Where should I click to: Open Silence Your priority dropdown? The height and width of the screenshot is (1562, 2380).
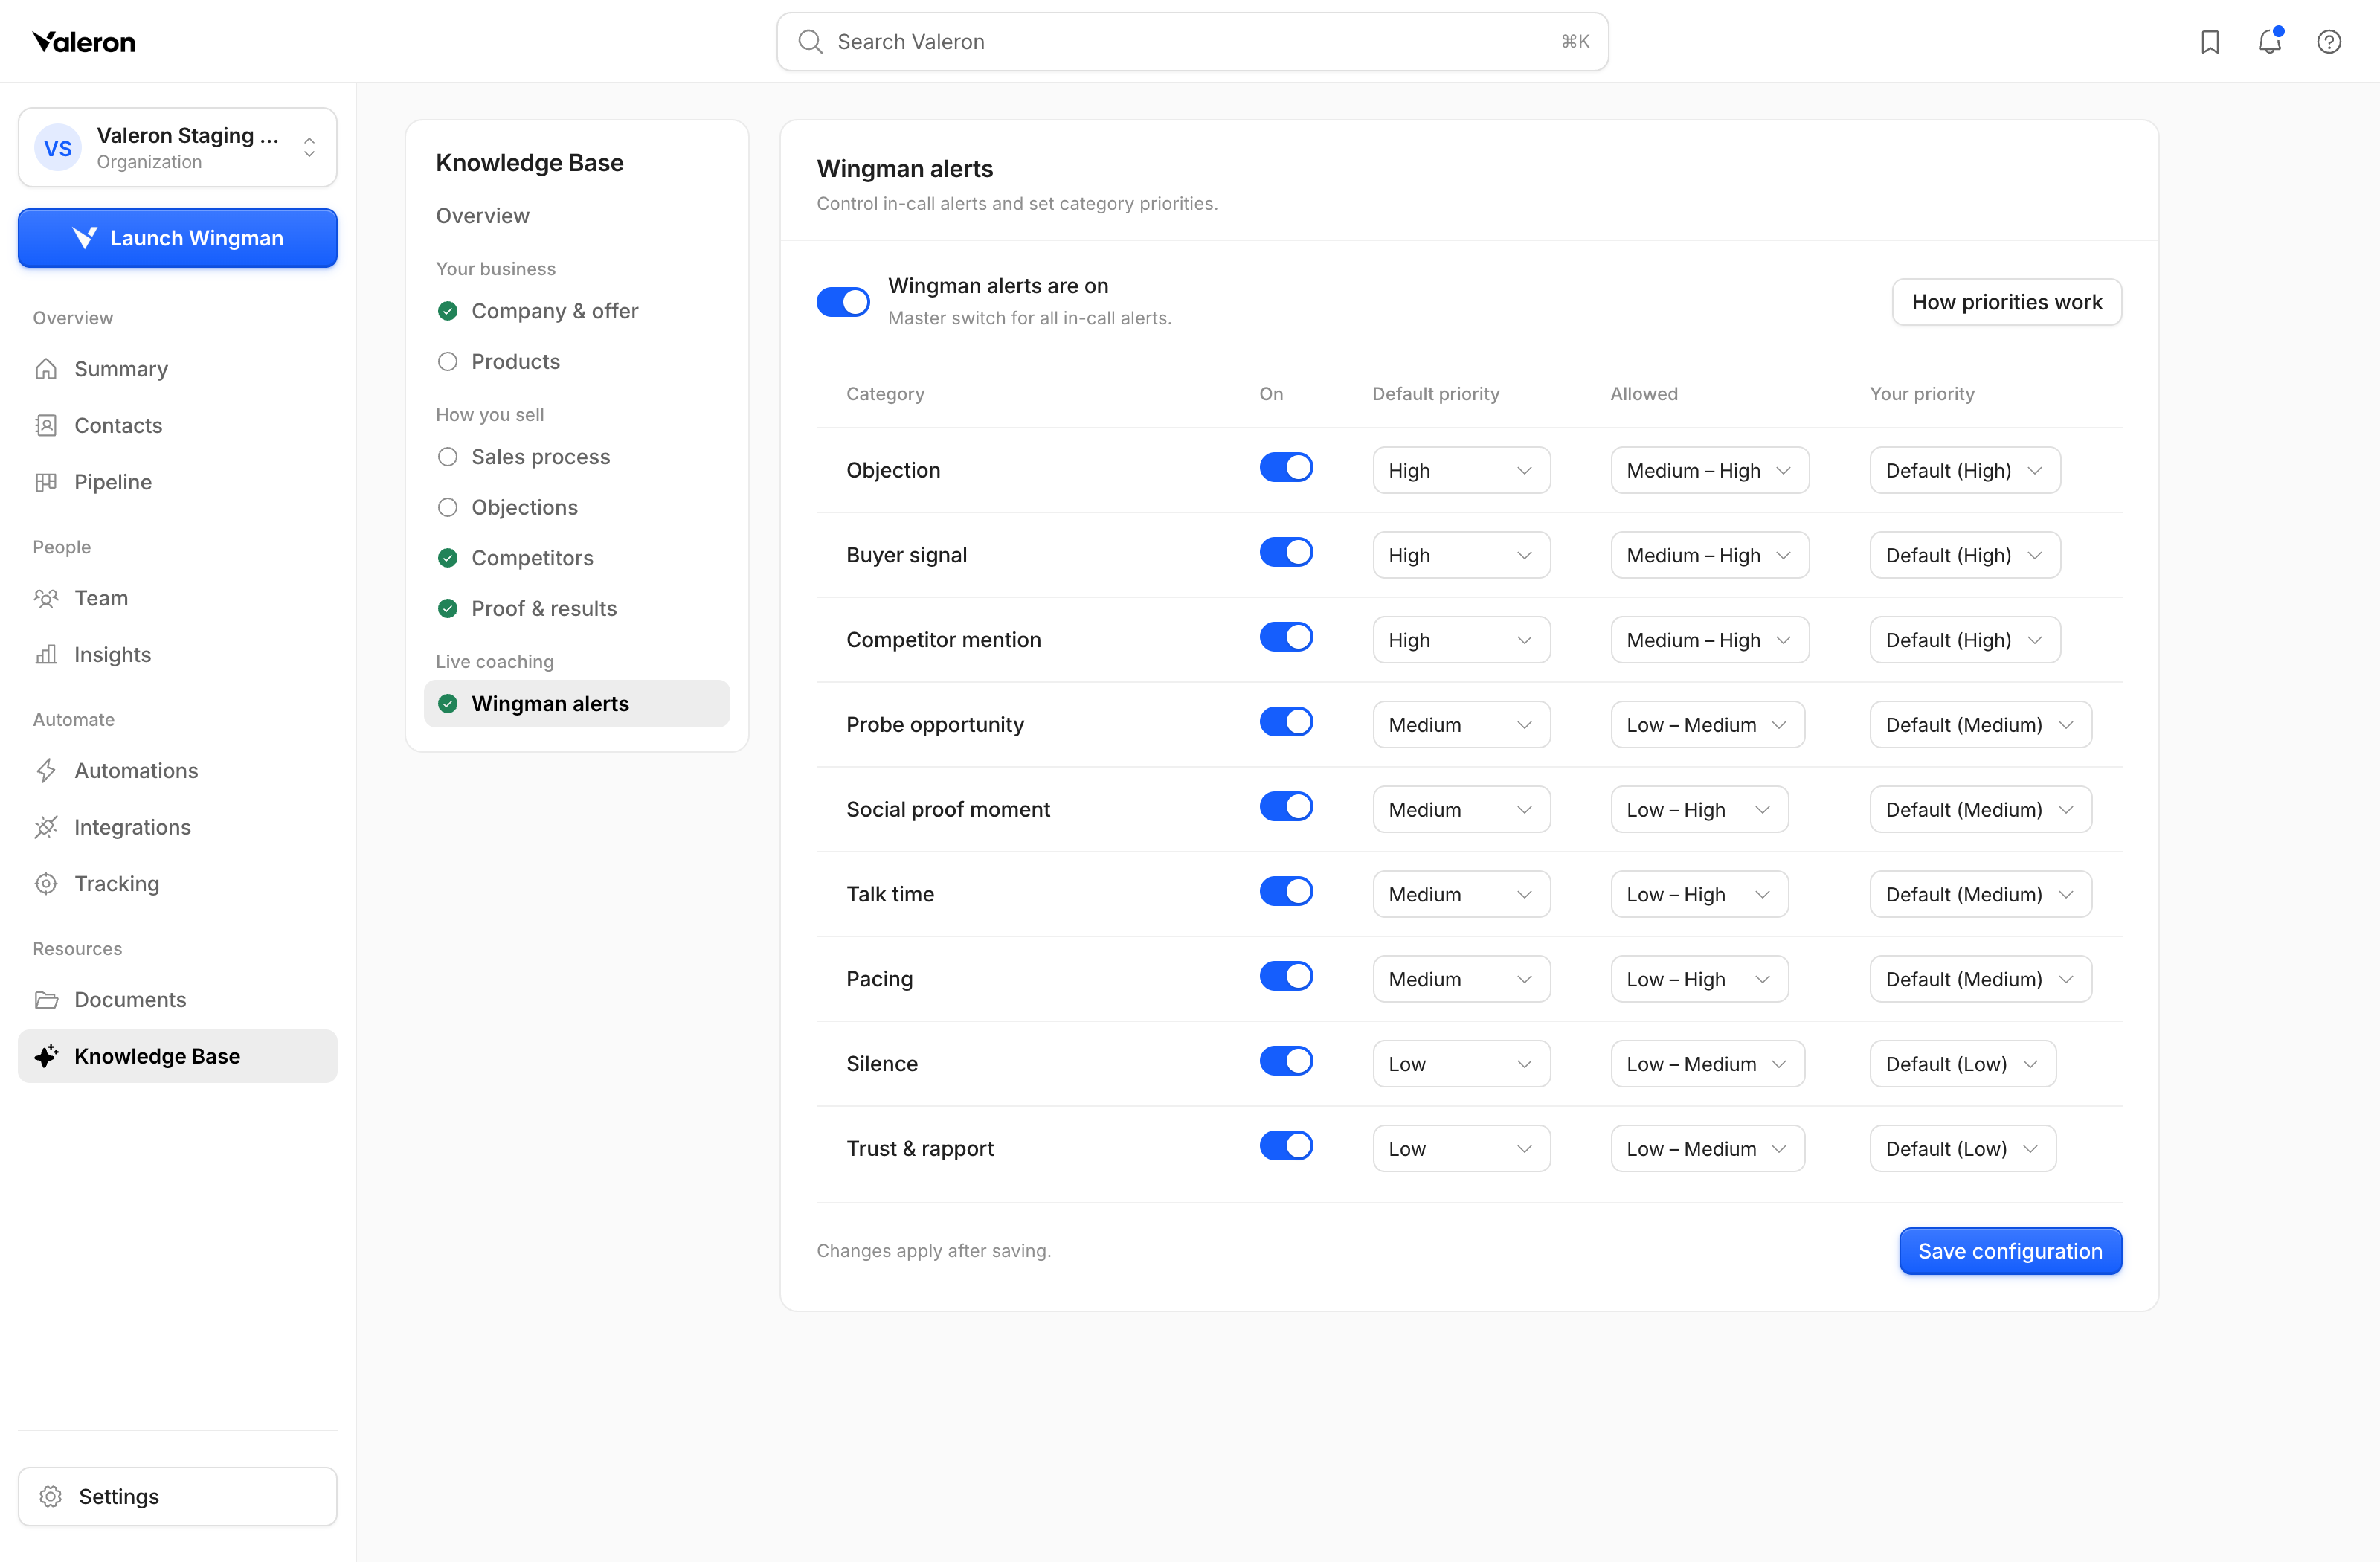(x=1962, y=1064)
